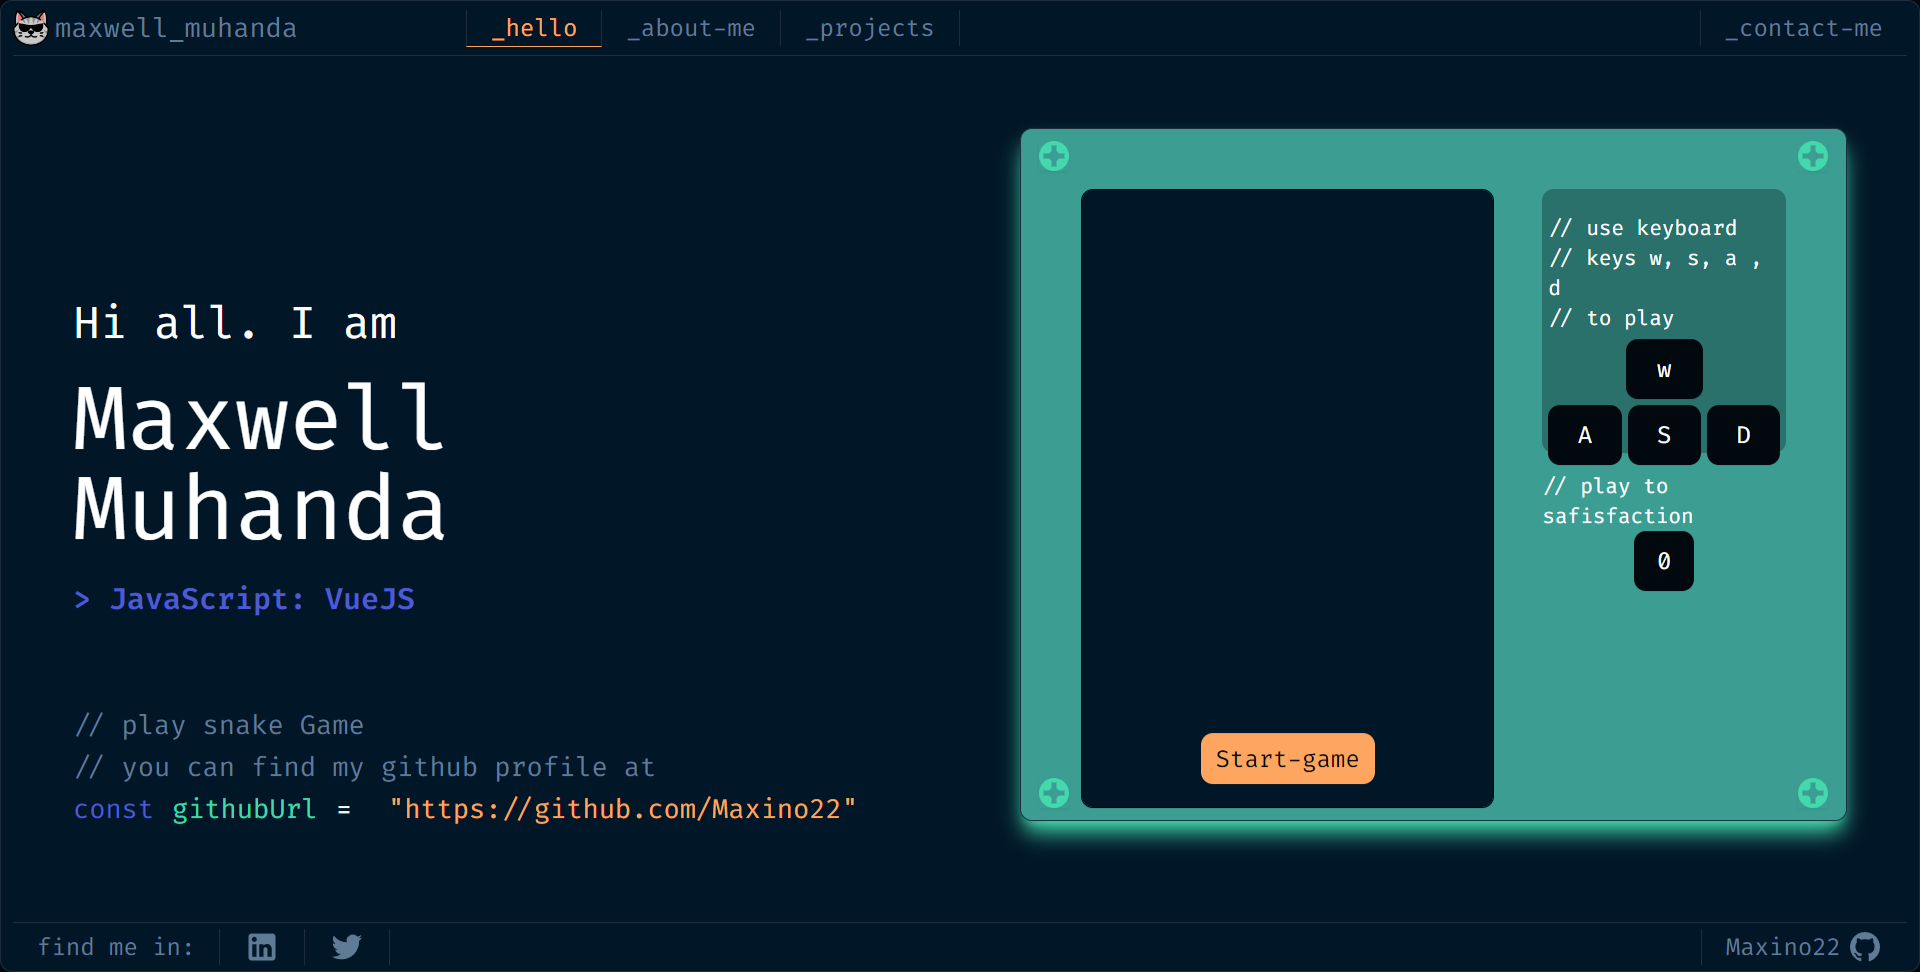
Task: Click the 'githubUrl' variable name
Action: pyautogui.click(x=244, y=809)
